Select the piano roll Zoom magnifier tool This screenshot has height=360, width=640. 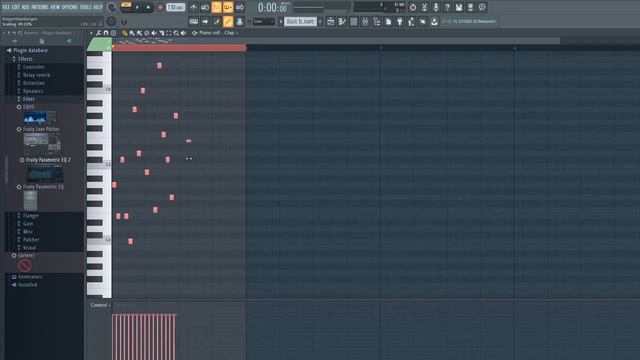click(176, 33)
